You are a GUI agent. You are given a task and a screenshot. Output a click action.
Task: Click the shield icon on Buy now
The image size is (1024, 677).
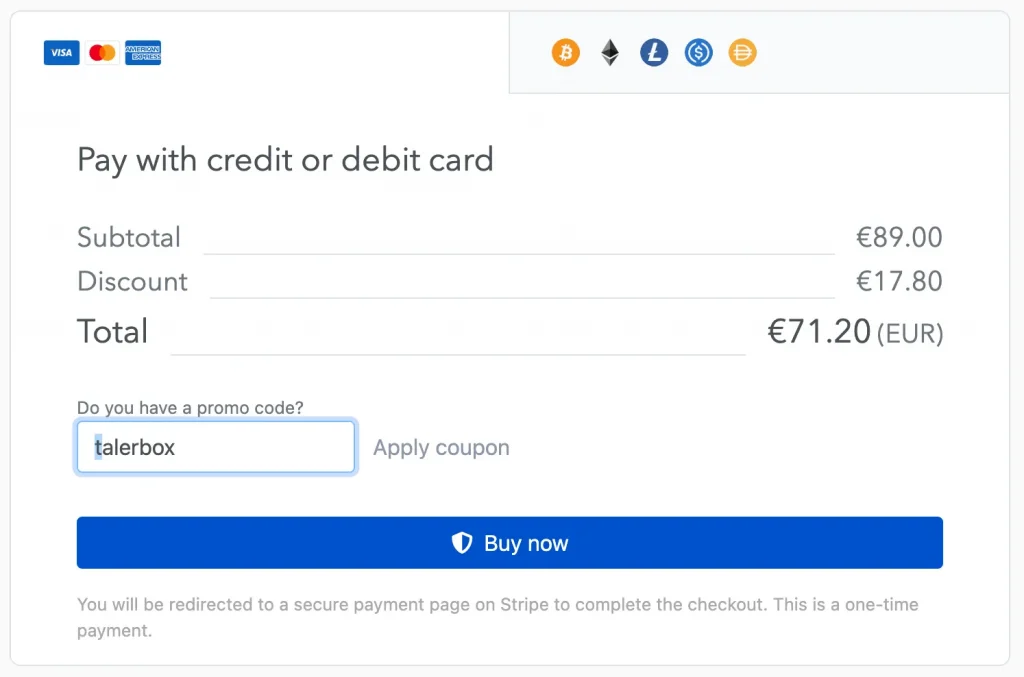pyautogui.click(x=461, y=543)
